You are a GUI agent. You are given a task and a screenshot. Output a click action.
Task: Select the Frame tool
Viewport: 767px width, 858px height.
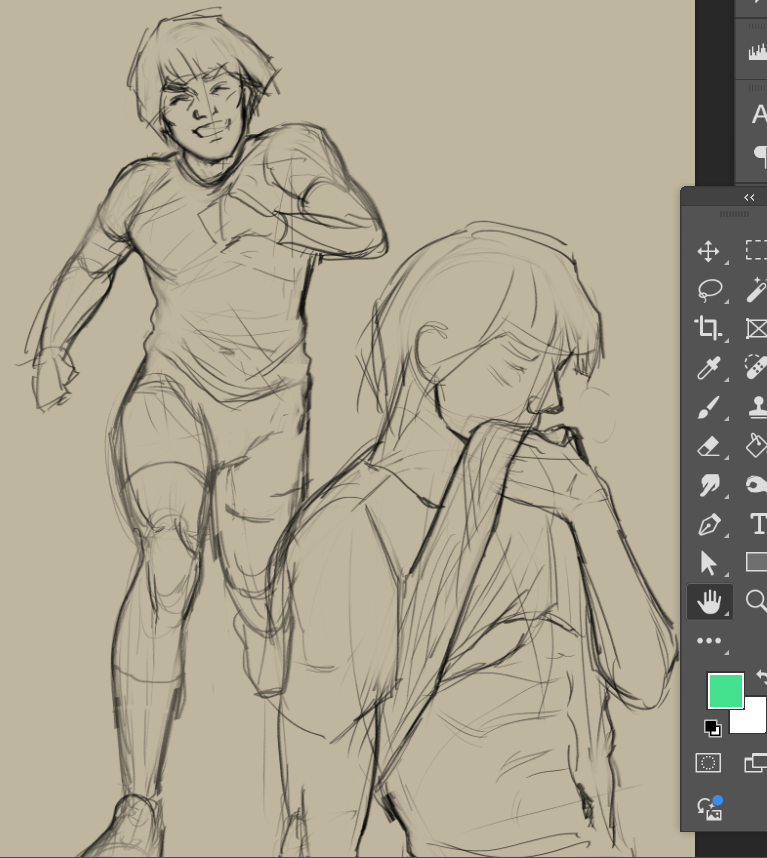pyautogui.click(x=757, y=328)
